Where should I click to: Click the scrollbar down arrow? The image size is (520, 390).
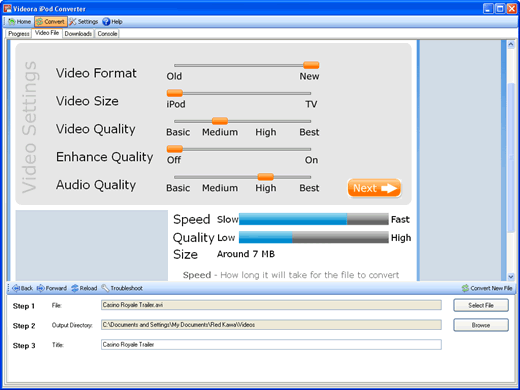pos(511,276)
